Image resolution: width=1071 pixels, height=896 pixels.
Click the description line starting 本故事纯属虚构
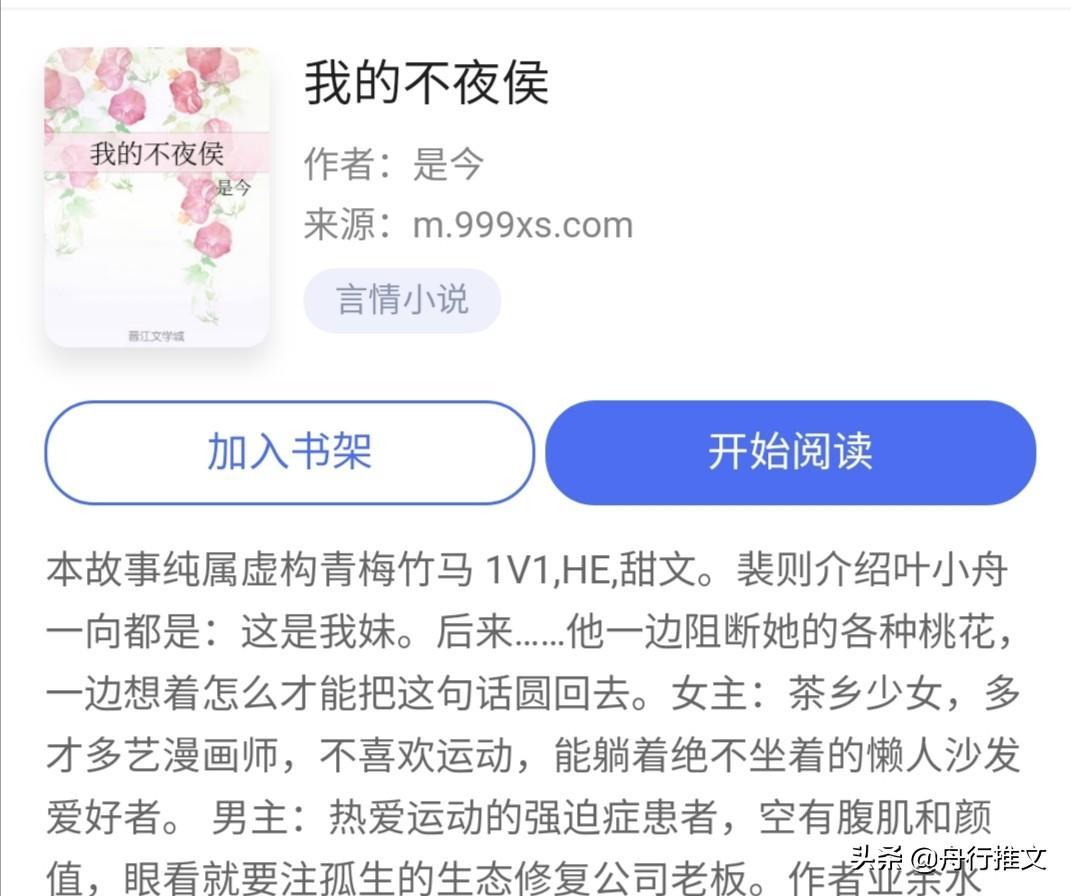coord(526,569)
